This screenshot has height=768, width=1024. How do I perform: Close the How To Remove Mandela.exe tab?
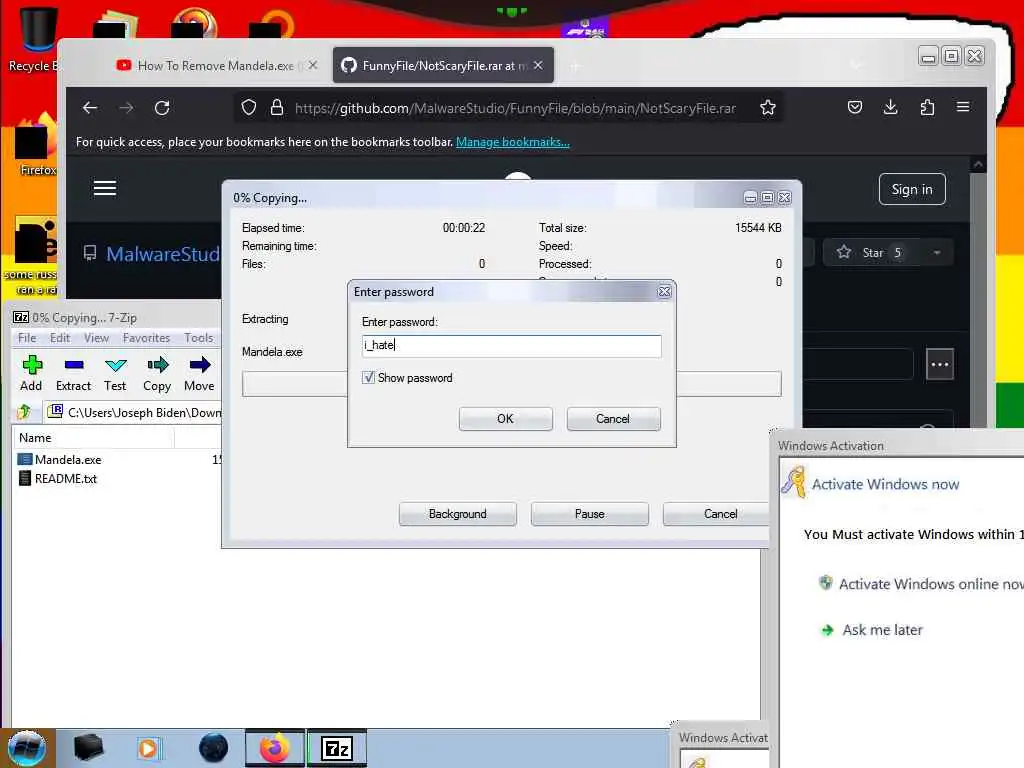point(313,65)
